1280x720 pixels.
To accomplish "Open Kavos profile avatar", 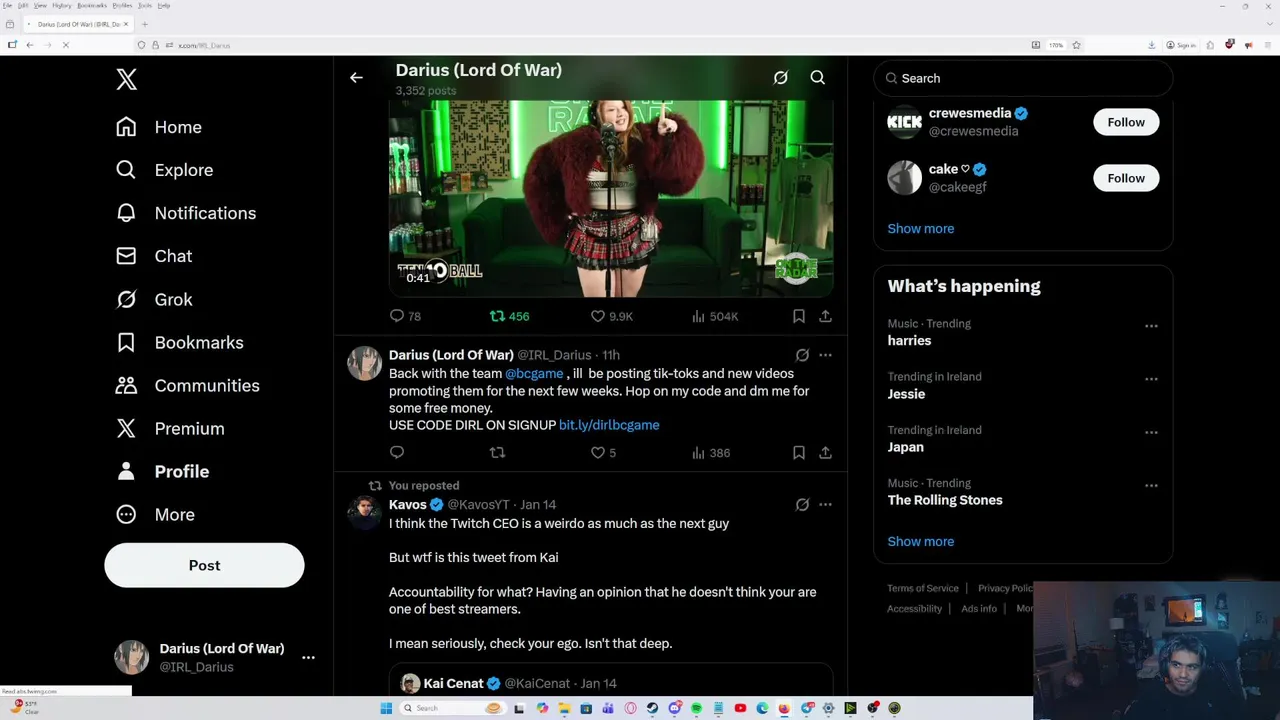I will pyautogui.click(x=365, y=512).
